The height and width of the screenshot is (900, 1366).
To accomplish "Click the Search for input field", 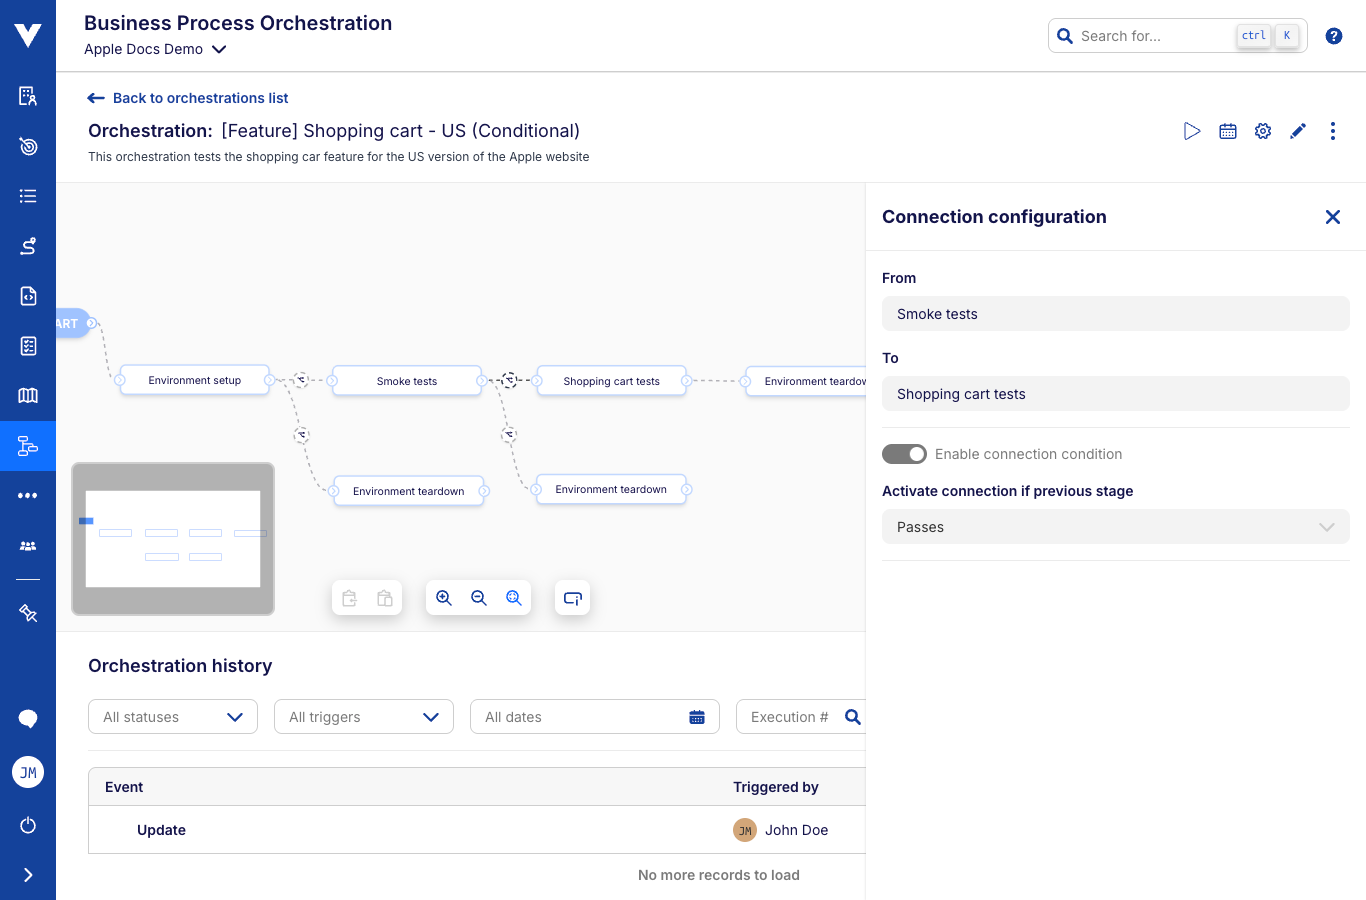I will pos(1150,35).
